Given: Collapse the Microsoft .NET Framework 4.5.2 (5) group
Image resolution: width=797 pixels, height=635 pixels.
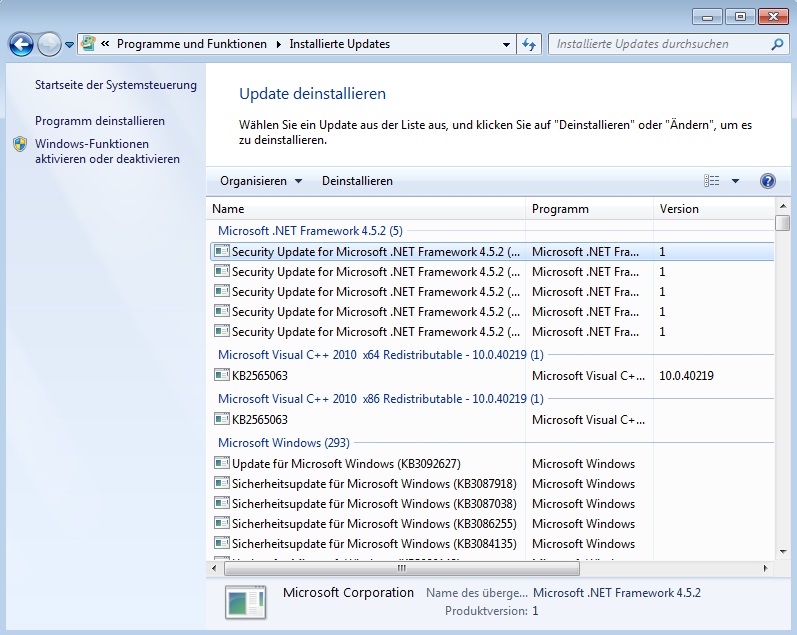Looking at the screenshot, I should [x=310, y=231].
